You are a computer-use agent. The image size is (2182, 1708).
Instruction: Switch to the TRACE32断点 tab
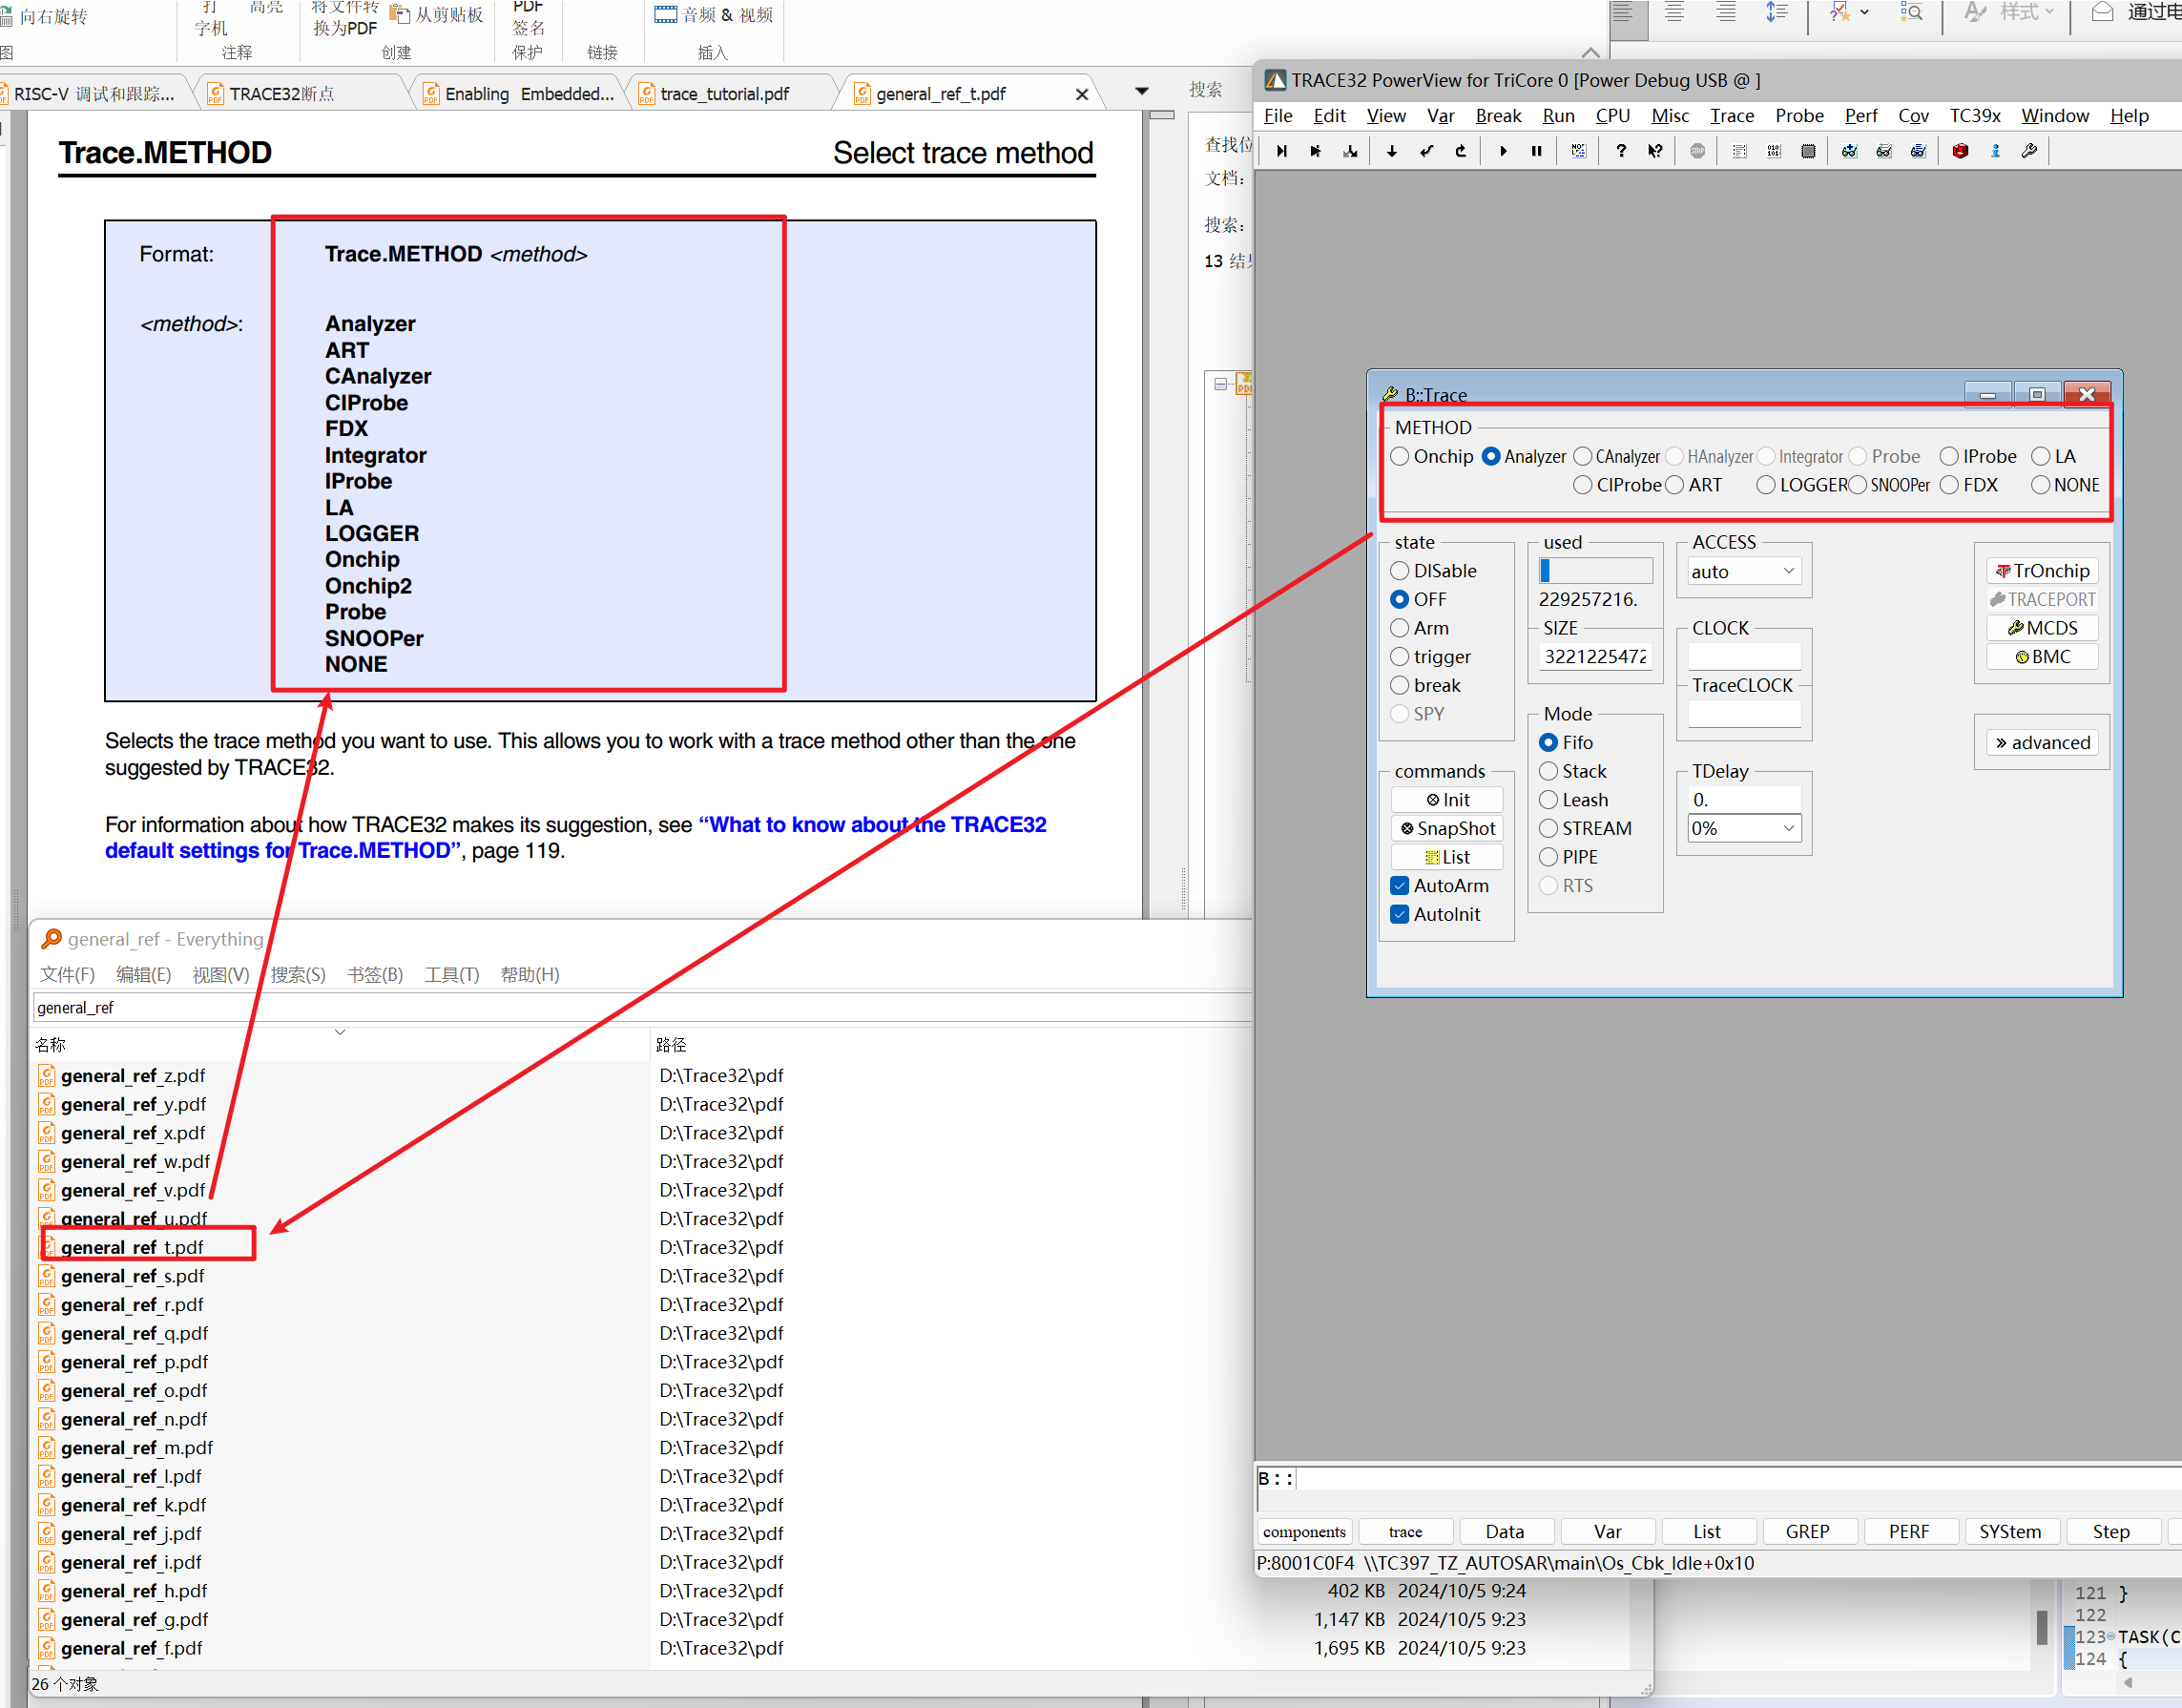(x=282, y=94)
